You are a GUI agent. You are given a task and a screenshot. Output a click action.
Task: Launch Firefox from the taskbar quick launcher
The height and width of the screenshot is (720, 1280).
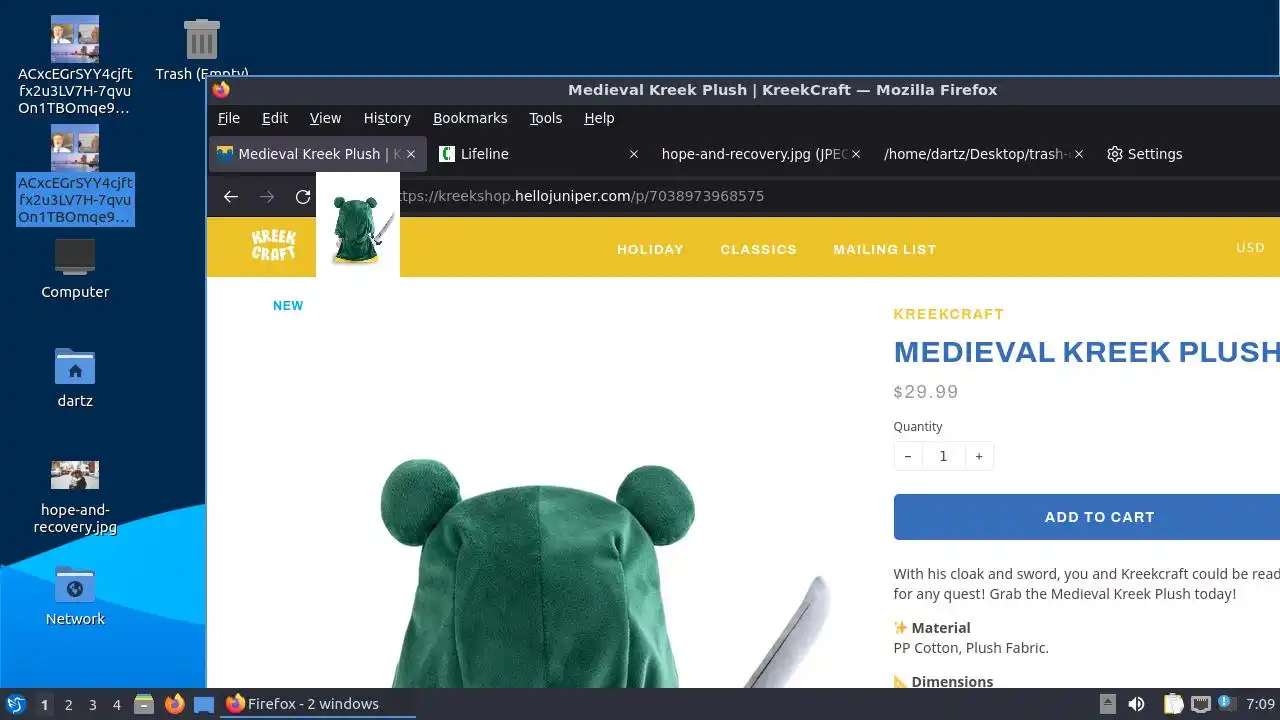174,704
